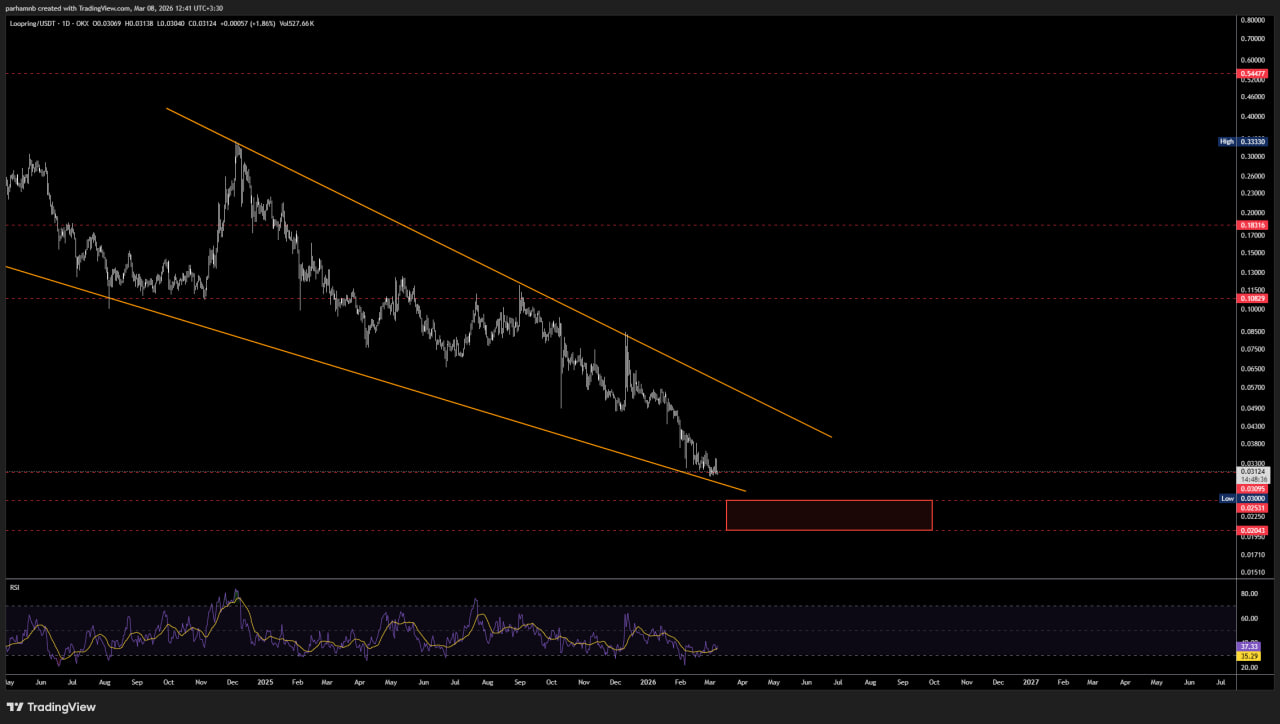This screenshot has width=1280, height=724.
Task: Click the RSI indicator label
Action: 15,588
